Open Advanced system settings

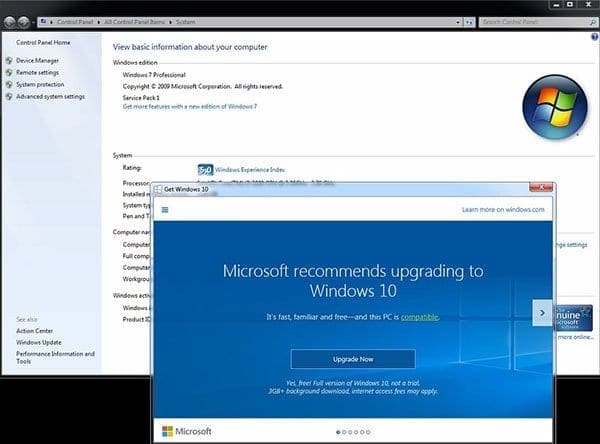[x=50, y=97]
